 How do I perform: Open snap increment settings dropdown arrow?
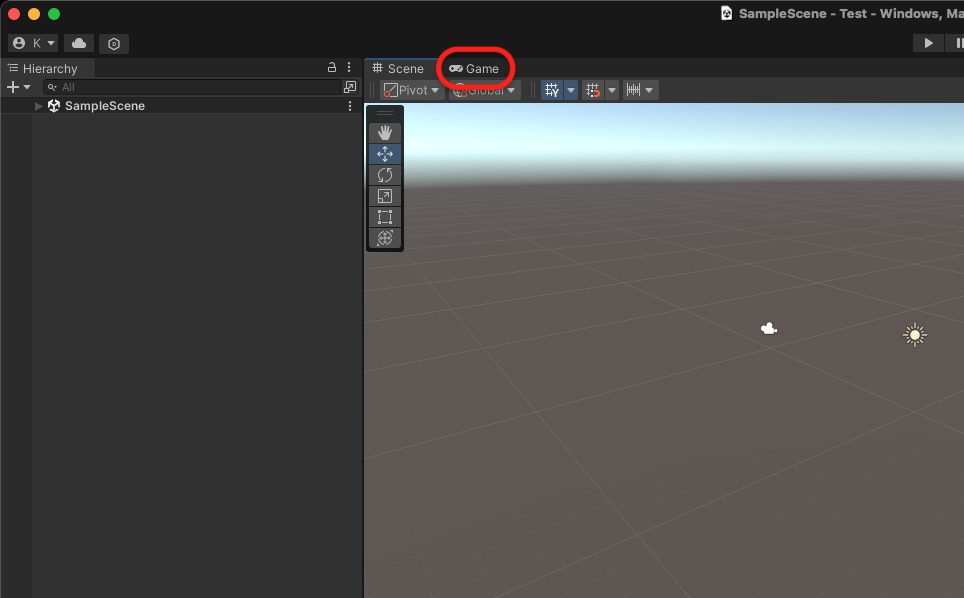[x=649, y=90]
